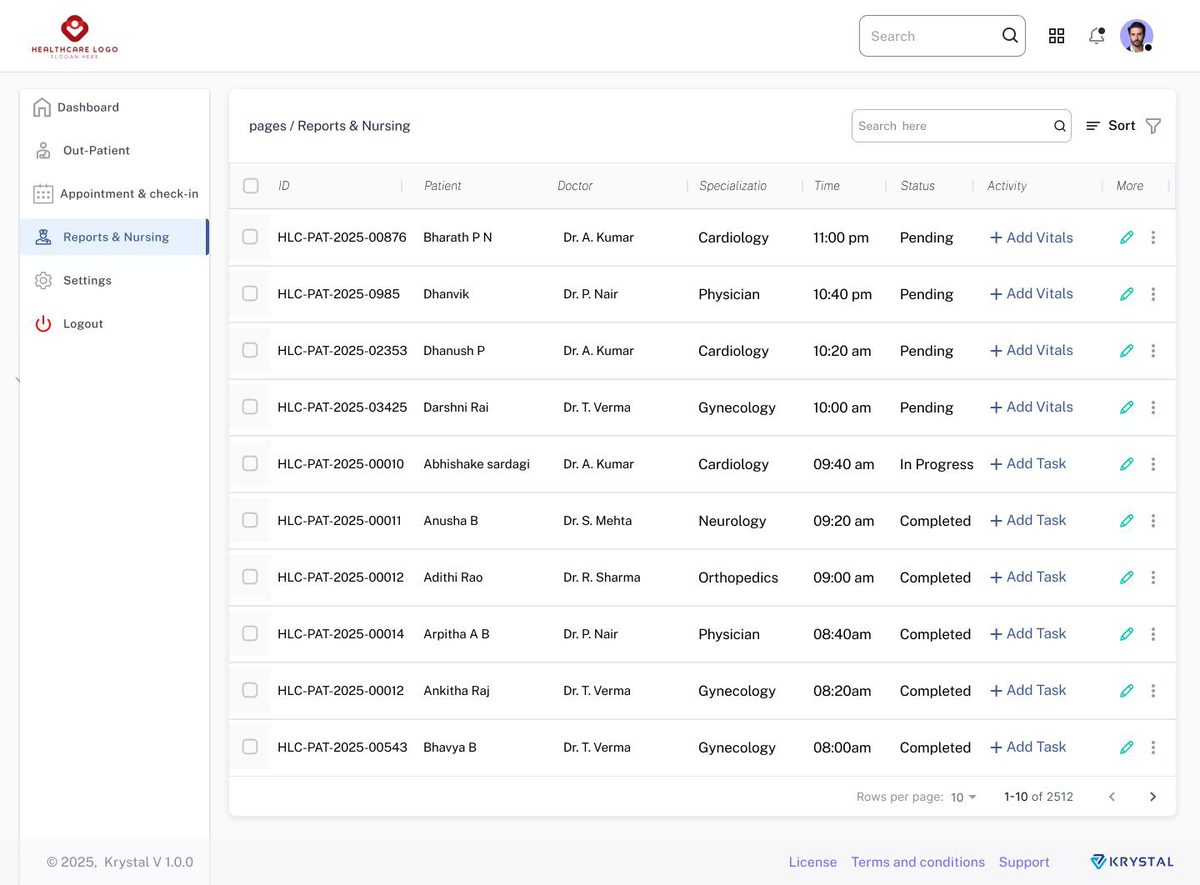The image size is (1200, 885).
Task: Open the Rows per page dropdown
Action: pos(963,797)
